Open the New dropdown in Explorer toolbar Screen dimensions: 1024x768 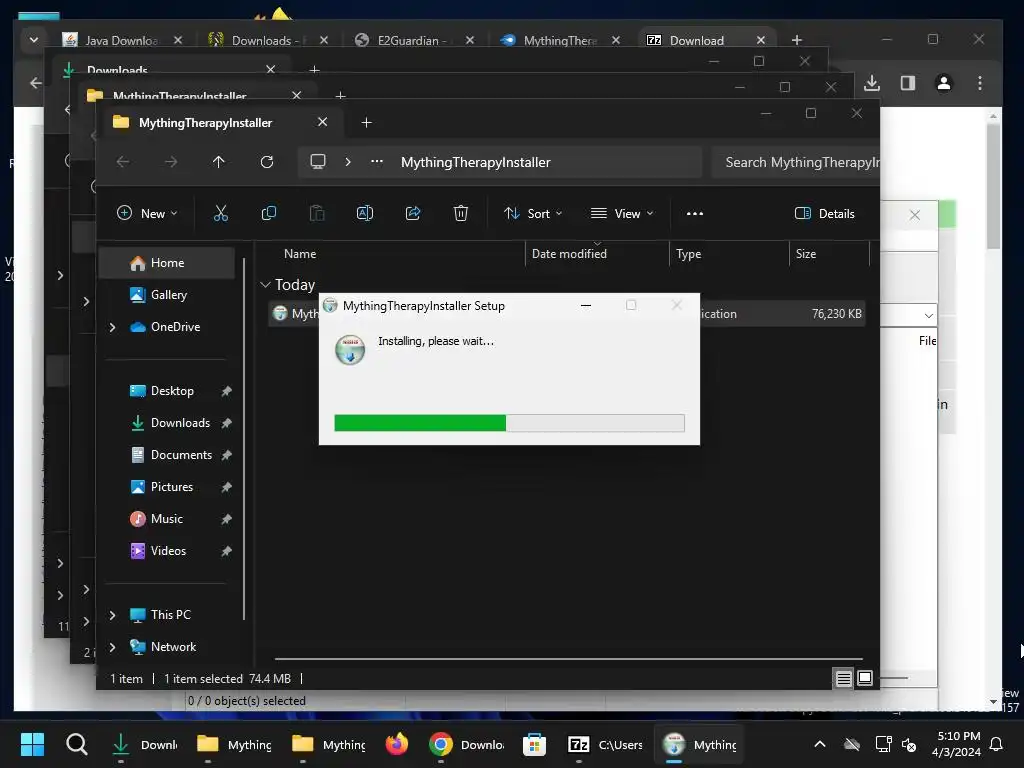coord(147,214)
